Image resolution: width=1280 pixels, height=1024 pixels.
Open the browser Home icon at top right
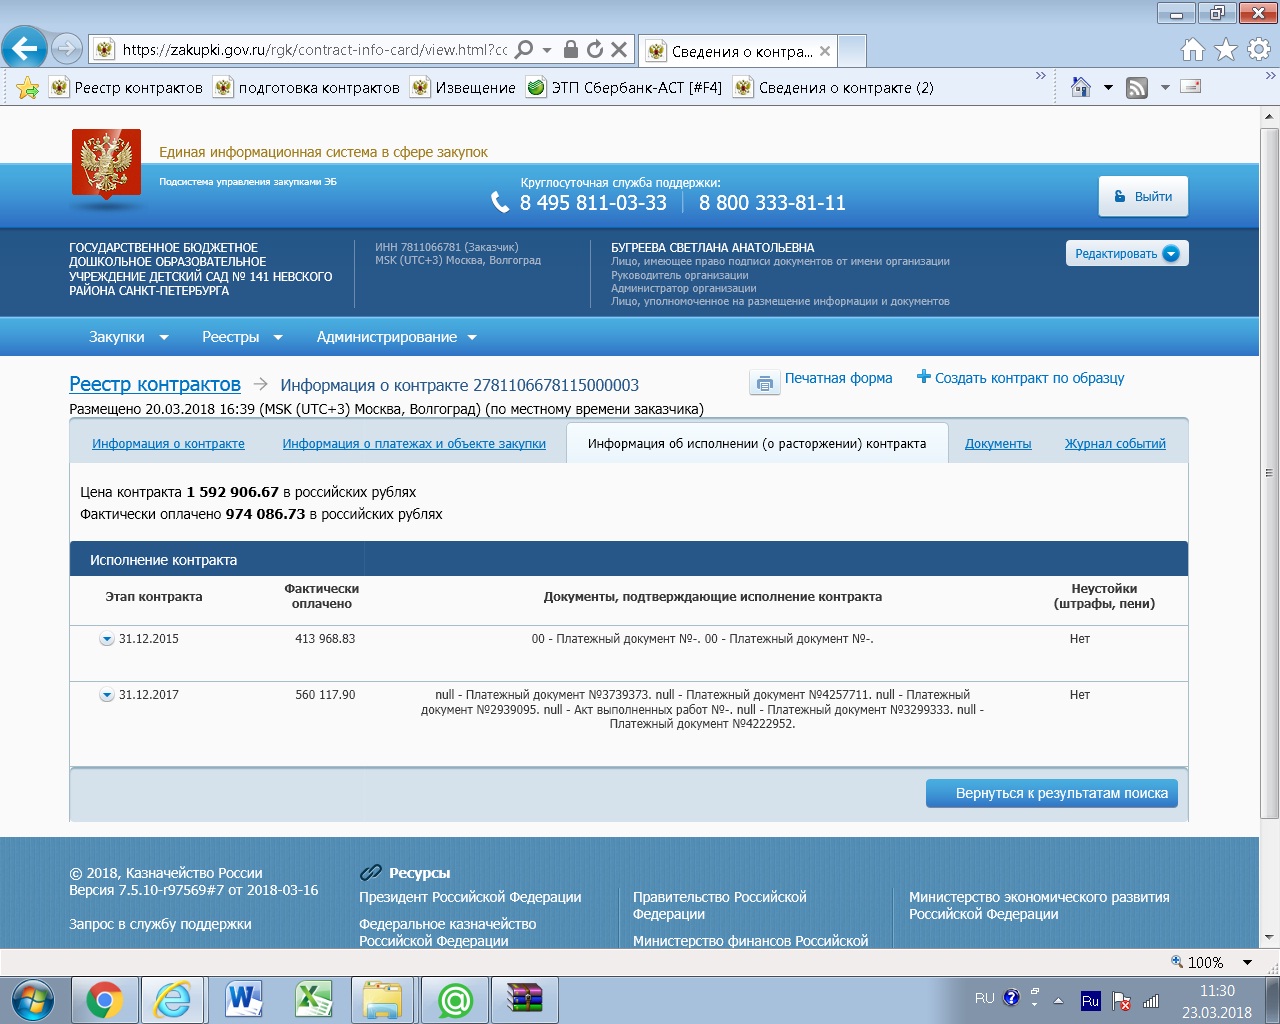(x=1193, y=49)
